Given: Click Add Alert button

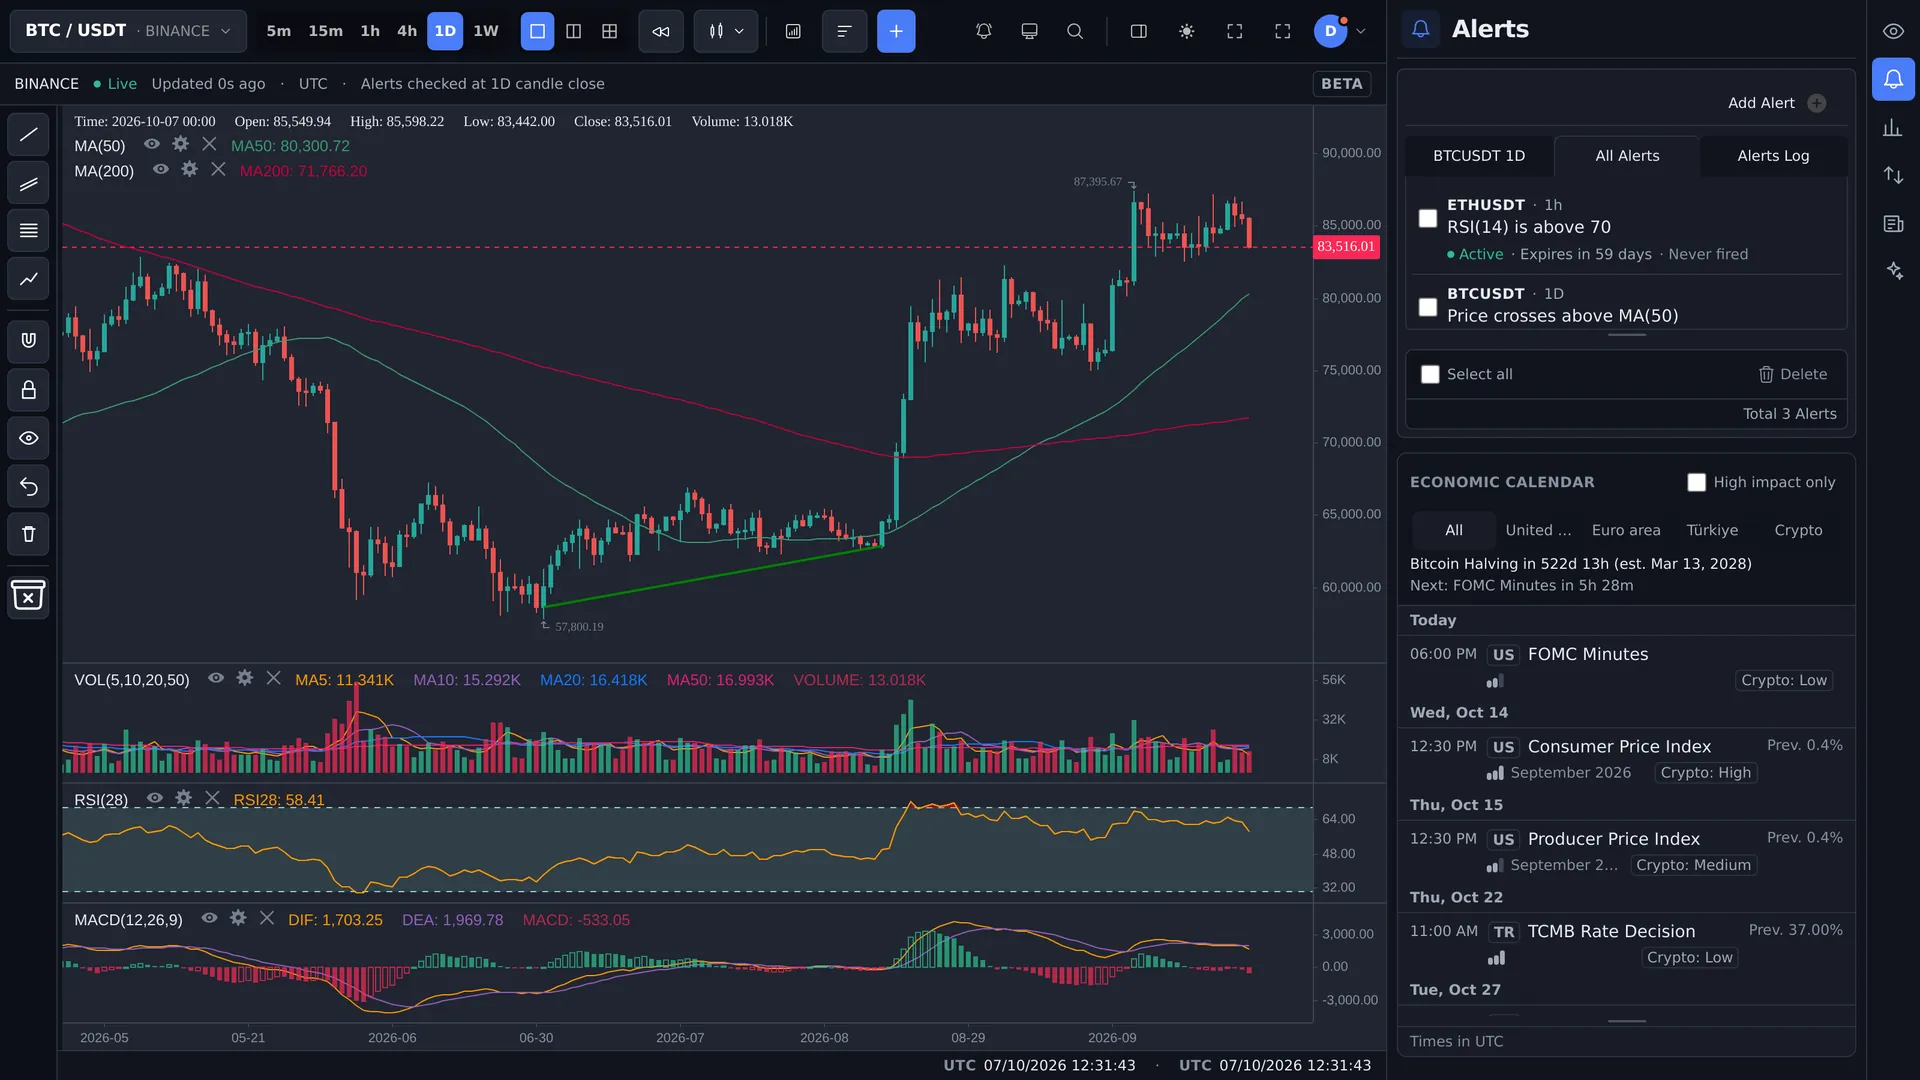Looking at the screenshot, I should click(x=1777, y=103).
